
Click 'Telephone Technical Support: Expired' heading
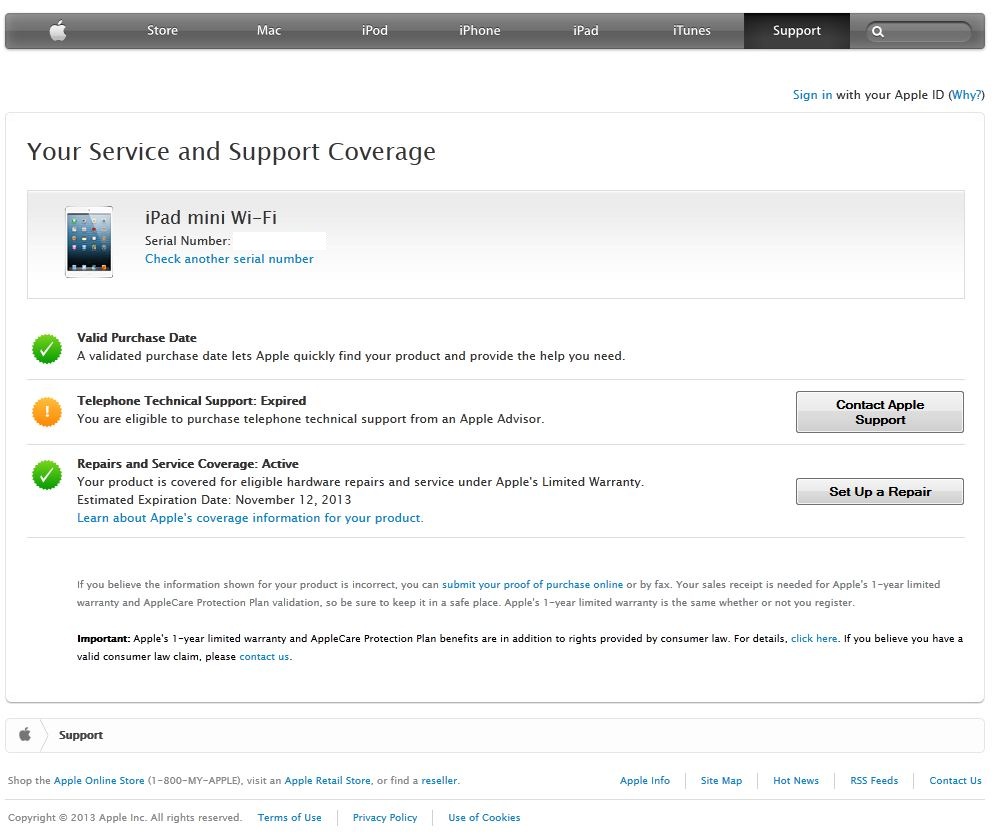pyautogui.click(x=191, y=401)
